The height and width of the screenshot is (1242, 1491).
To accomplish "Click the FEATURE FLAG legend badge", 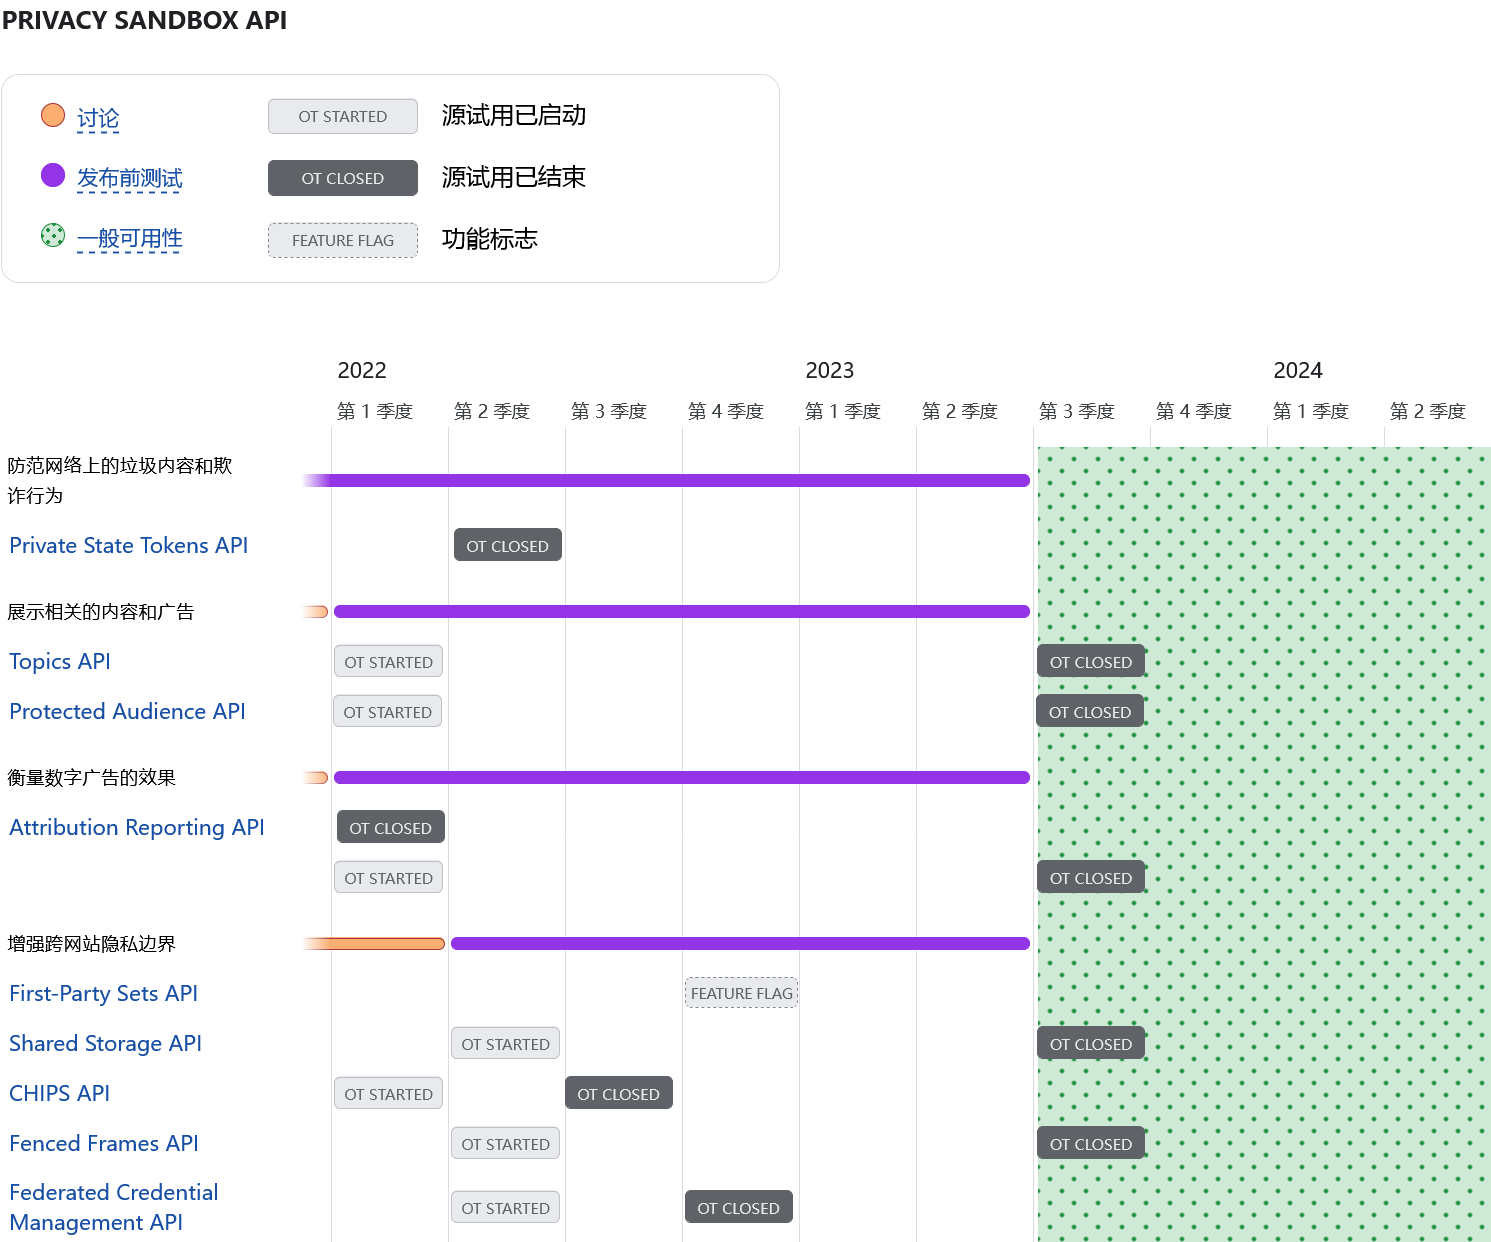I will 343,241.
